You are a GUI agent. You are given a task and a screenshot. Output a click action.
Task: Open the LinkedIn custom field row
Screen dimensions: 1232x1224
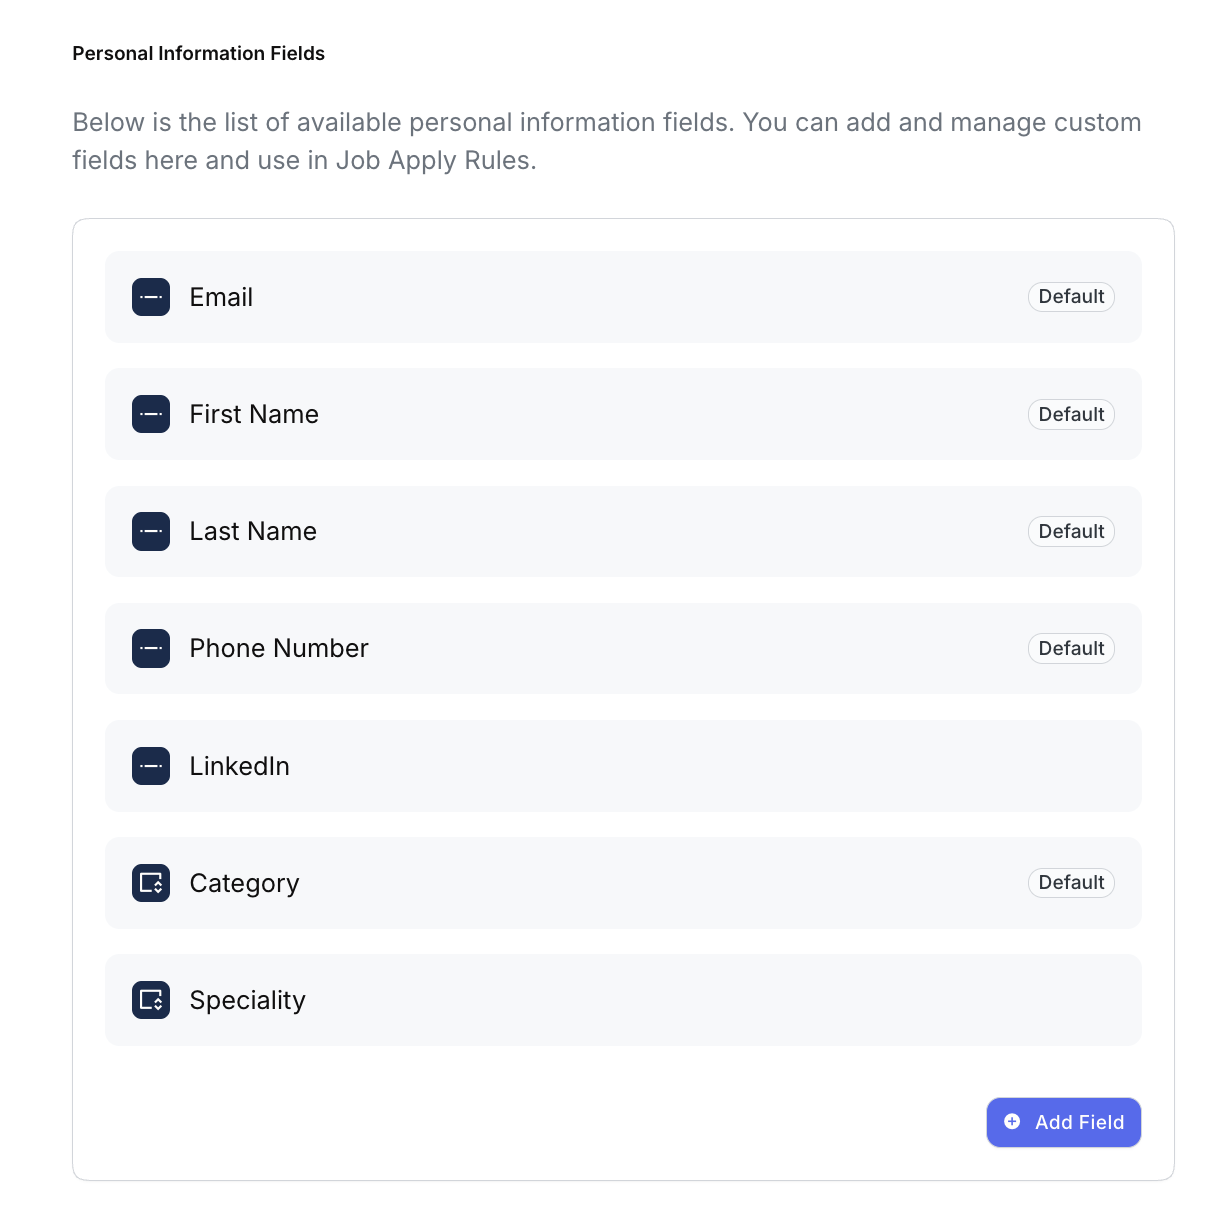click(x=622, y=766)
